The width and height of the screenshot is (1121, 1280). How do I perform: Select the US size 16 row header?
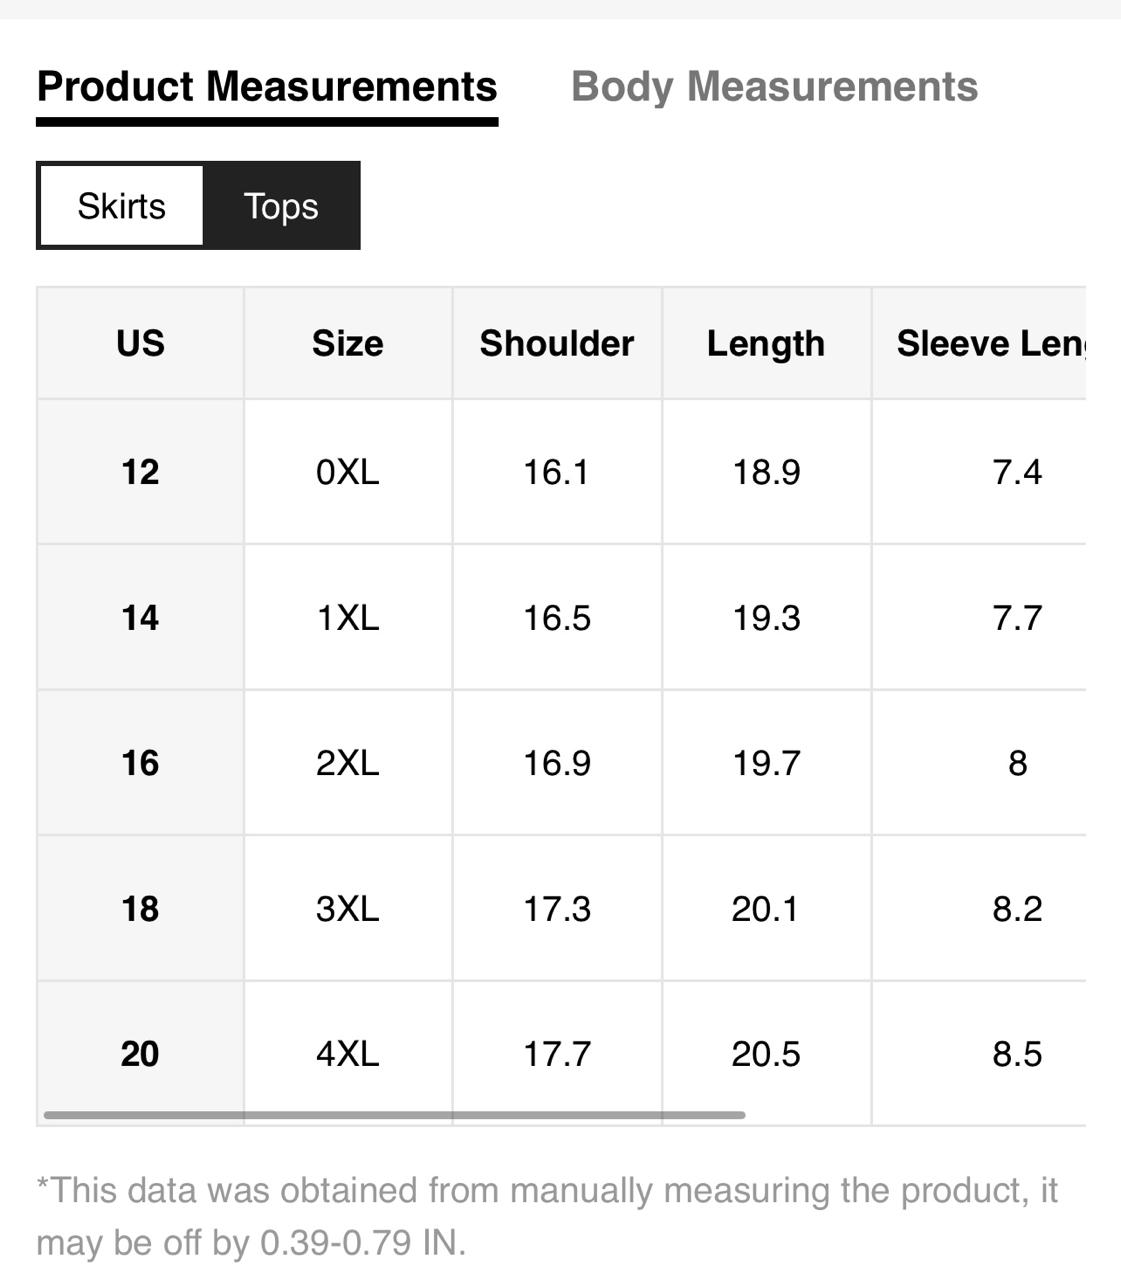tap(140, 763)
